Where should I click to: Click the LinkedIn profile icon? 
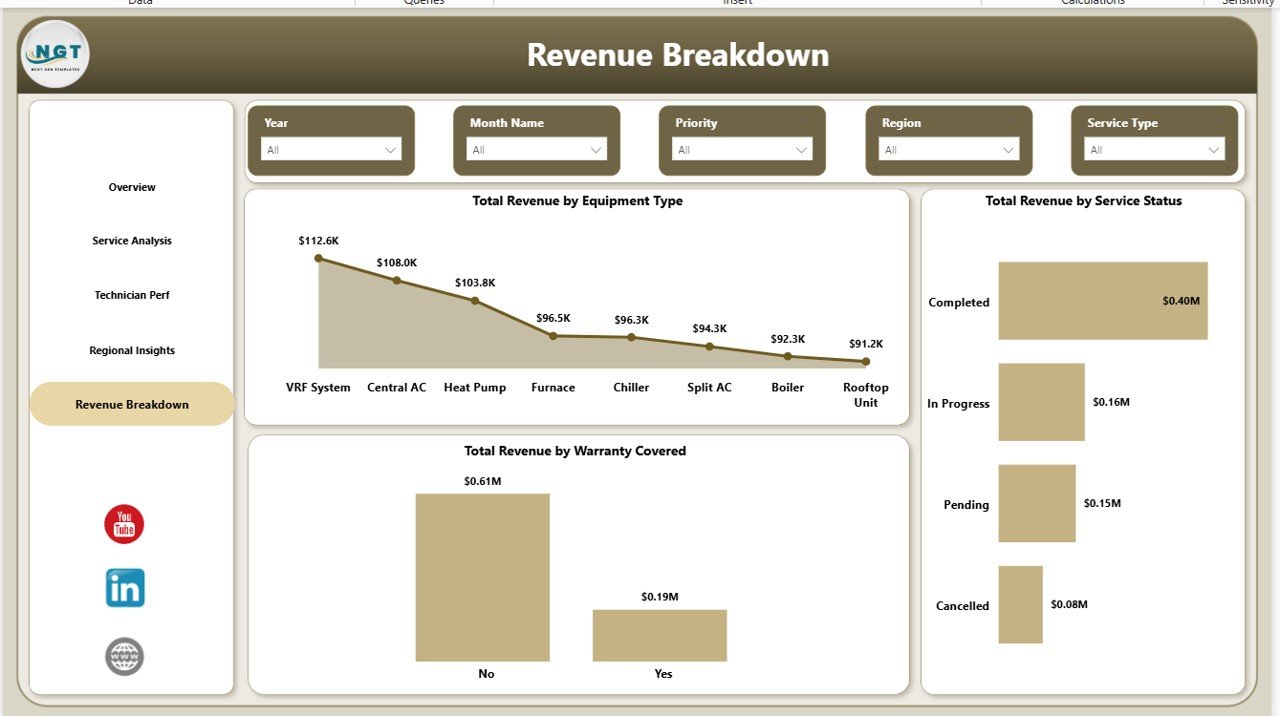pos(124,588)
